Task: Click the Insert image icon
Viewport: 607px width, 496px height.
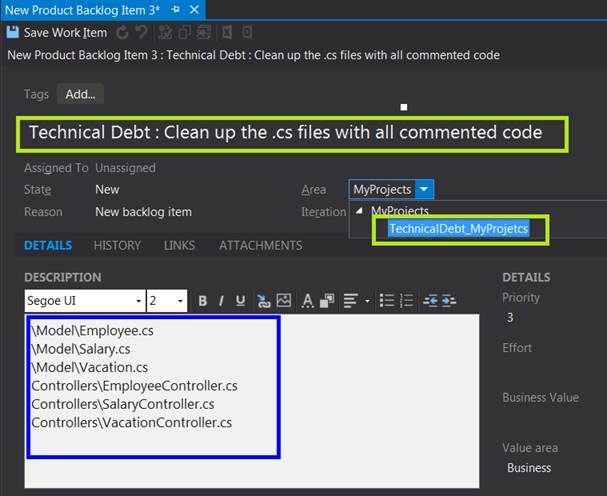Action: [284, 300]
